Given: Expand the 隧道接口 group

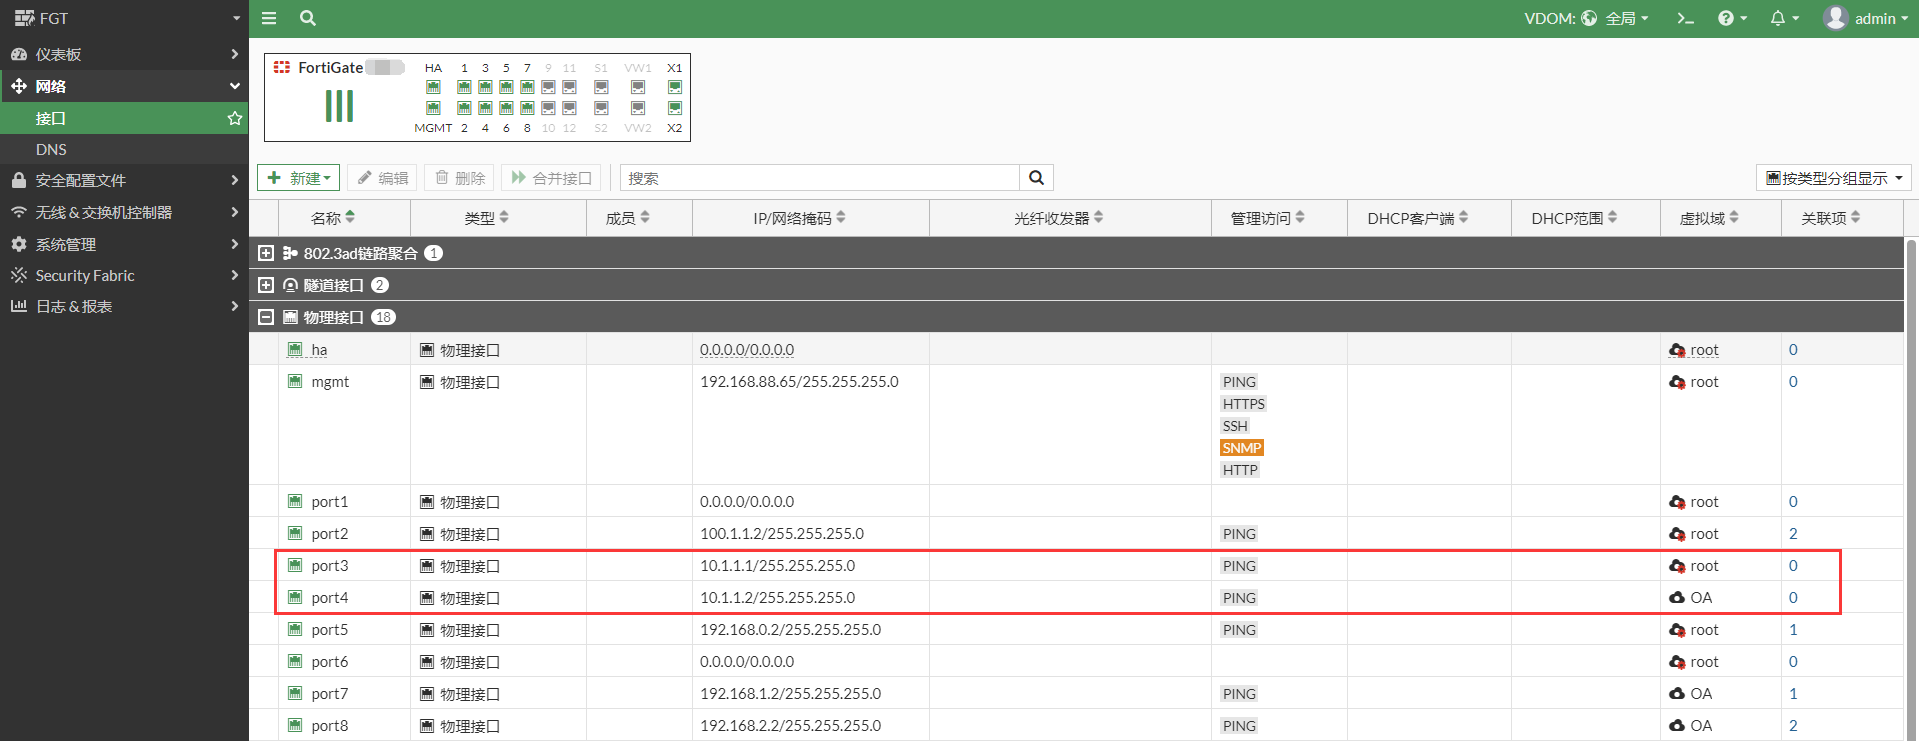Looking at the screenshot, I should click(266, 285).
